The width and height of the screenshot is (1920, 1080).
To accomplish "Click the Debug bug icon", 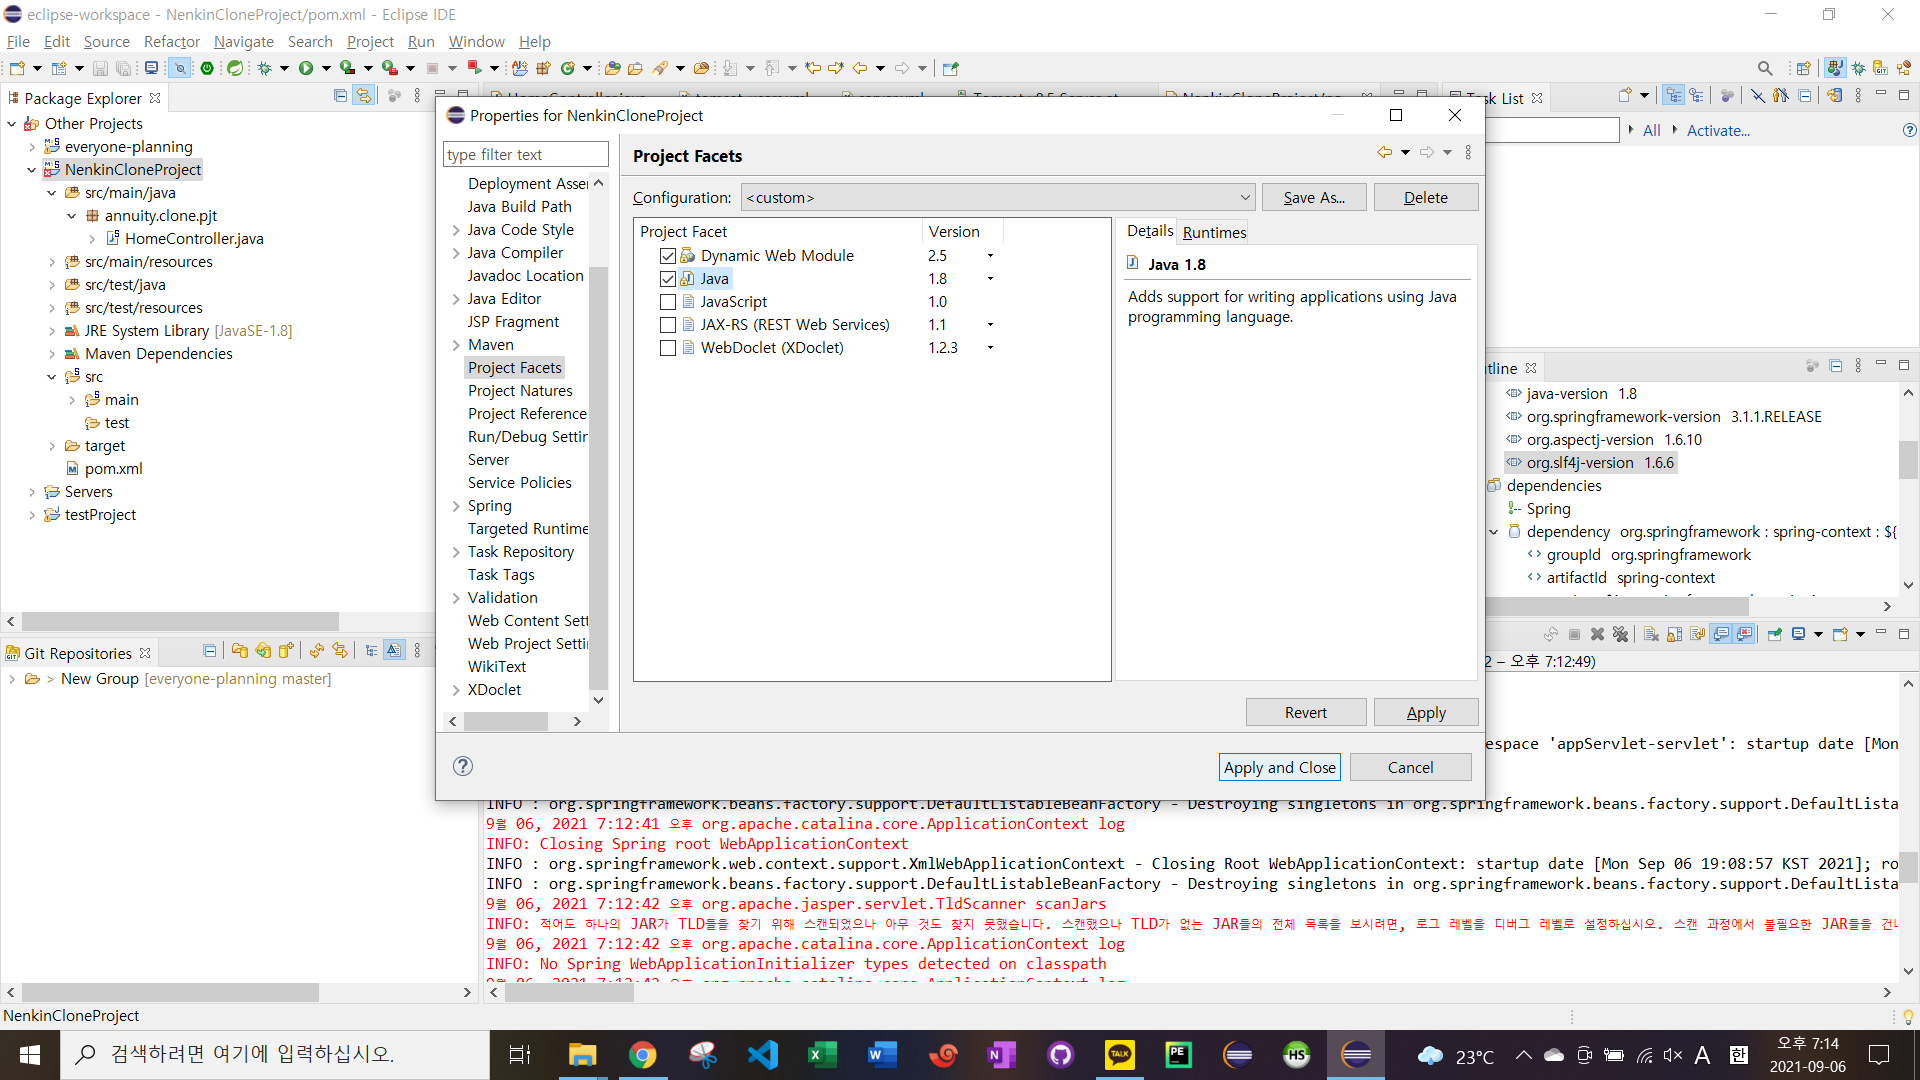I will coord(264,68).
